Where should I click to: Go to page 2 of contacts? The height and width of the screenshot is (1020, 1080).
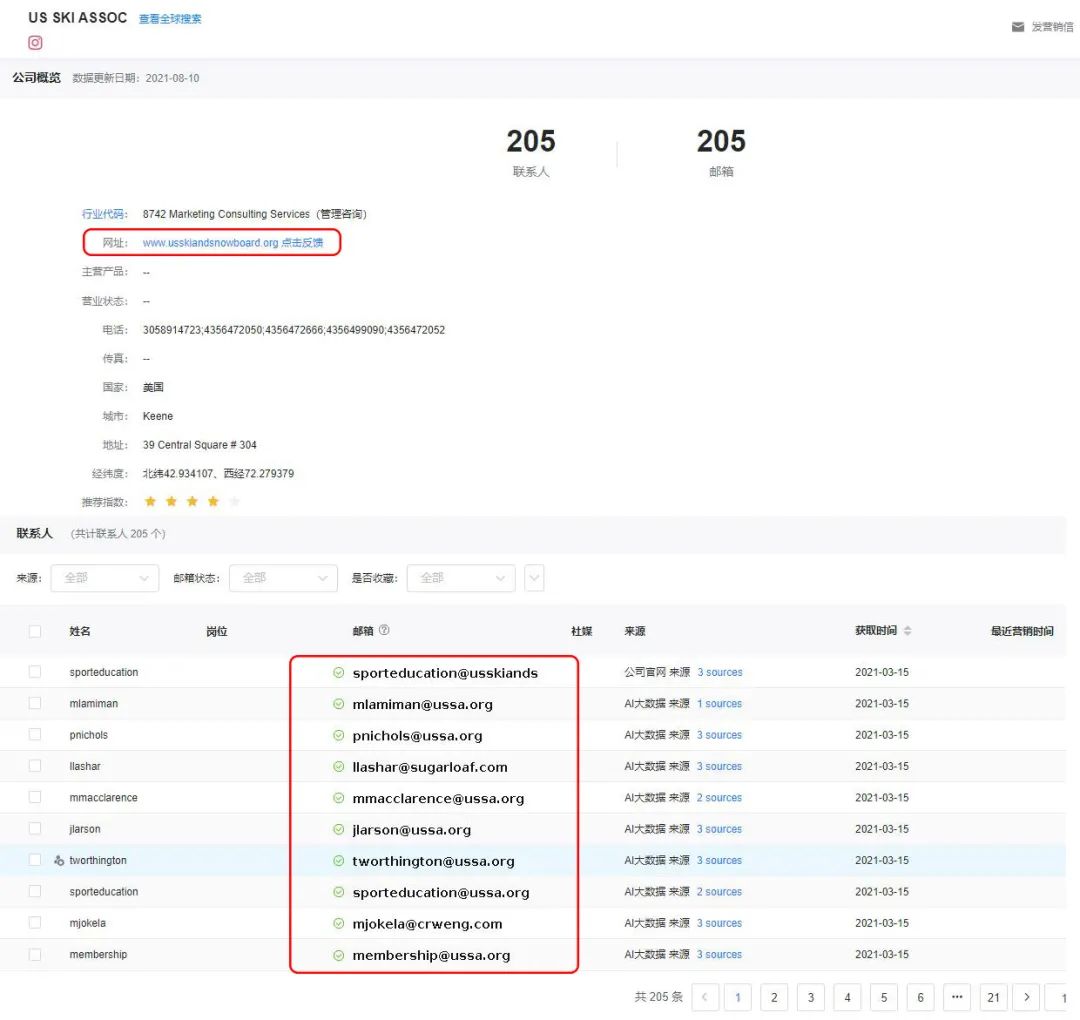click(x=774, y=997)
